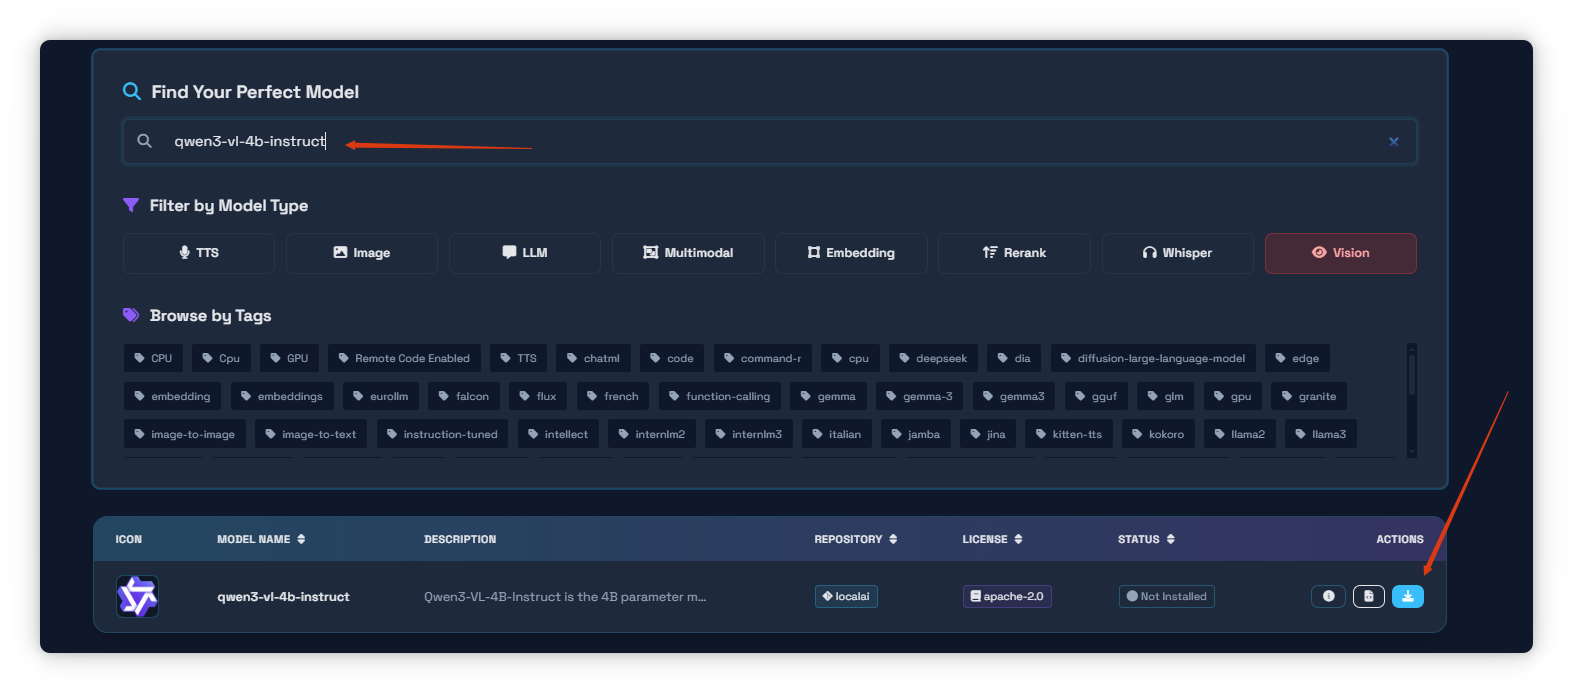Select the LLM model type filter

[x=525, y=253]
